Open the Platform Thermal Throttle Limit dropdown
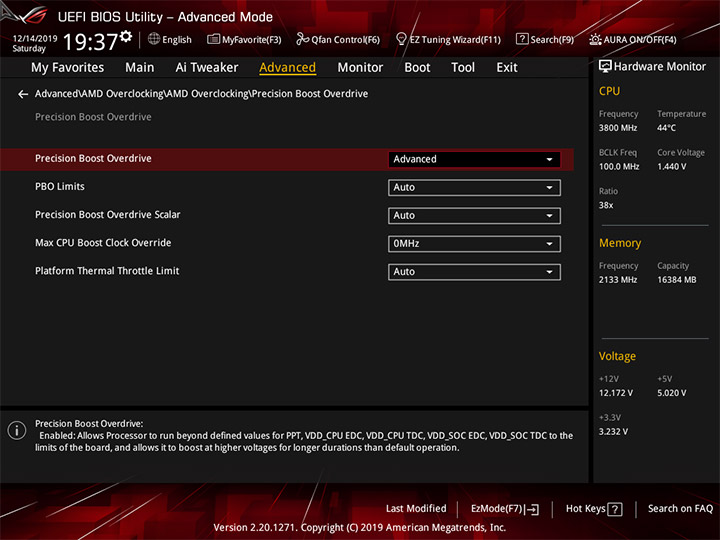Image resolution: width=720 pixels, height=540 pixels. (474, 272)
